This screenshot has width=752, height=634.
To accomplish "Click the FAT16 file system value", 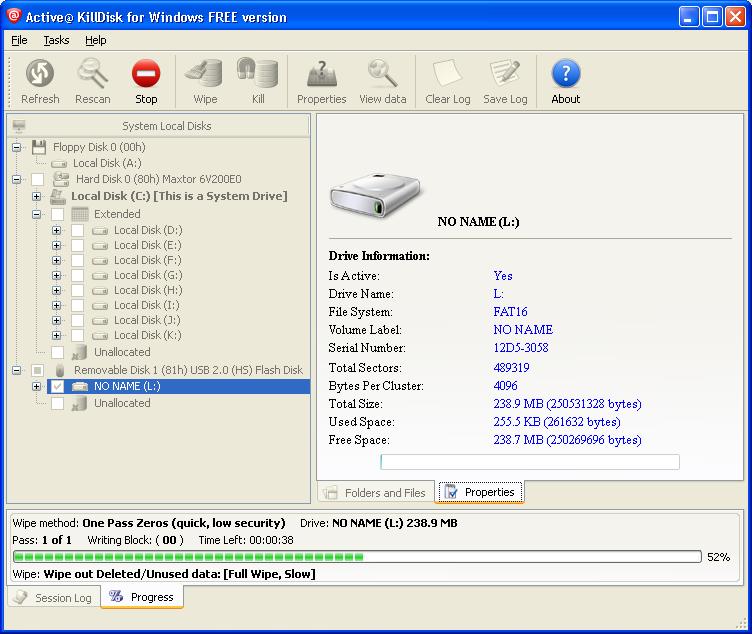I will tap(510, 312).
